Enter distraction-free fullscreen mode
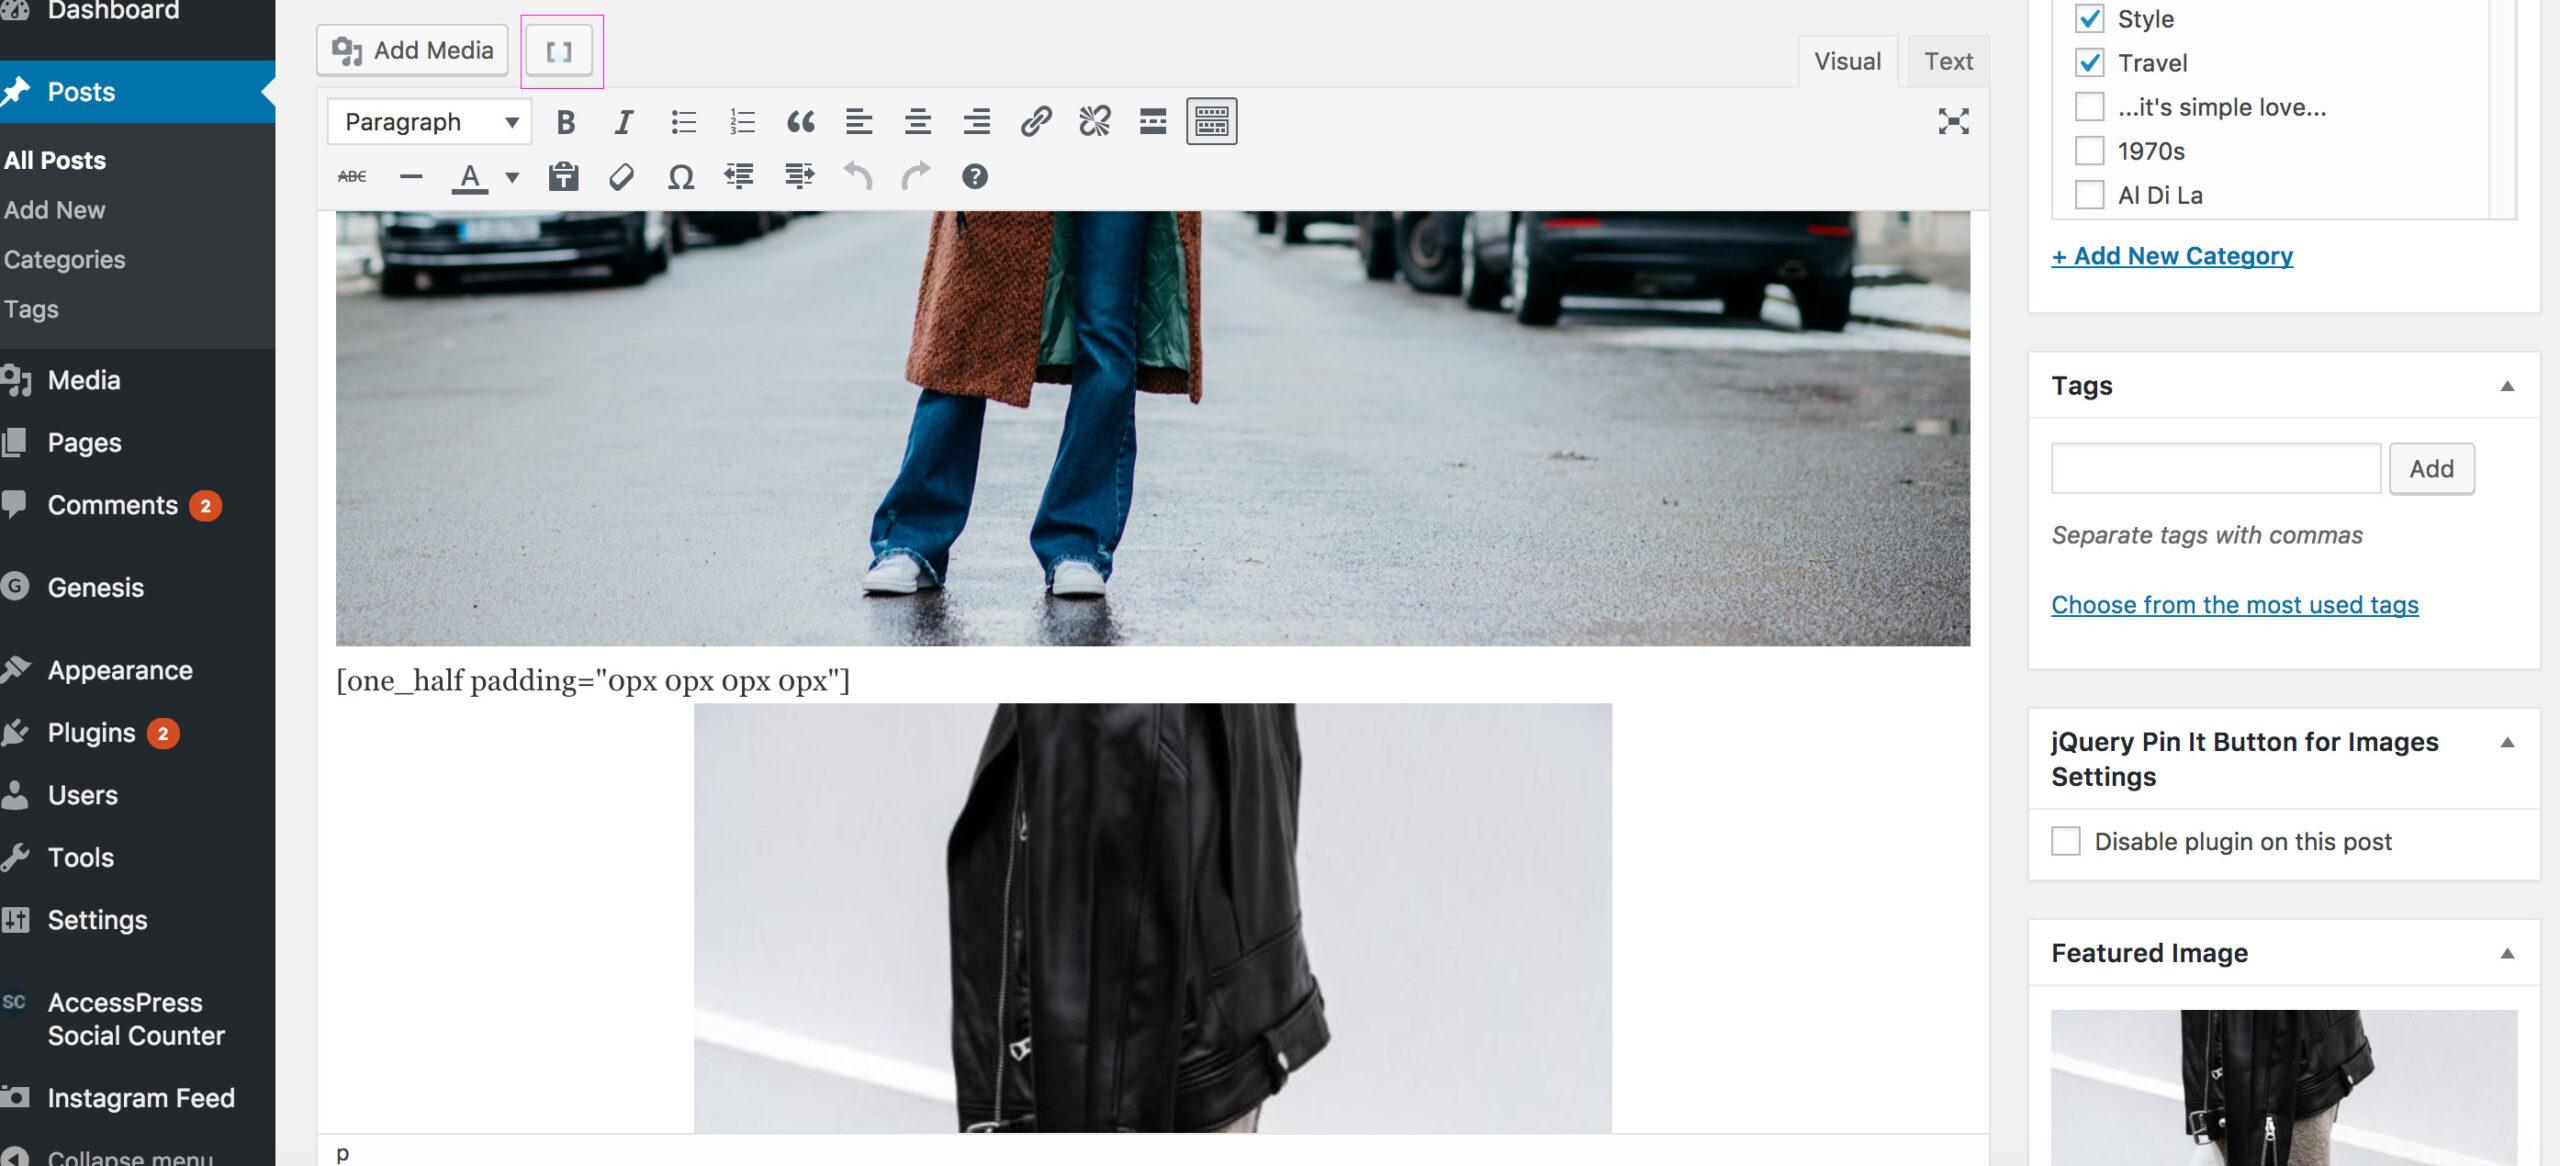This screenshot has width=2560, height=1166. [x=1953, y=122]
